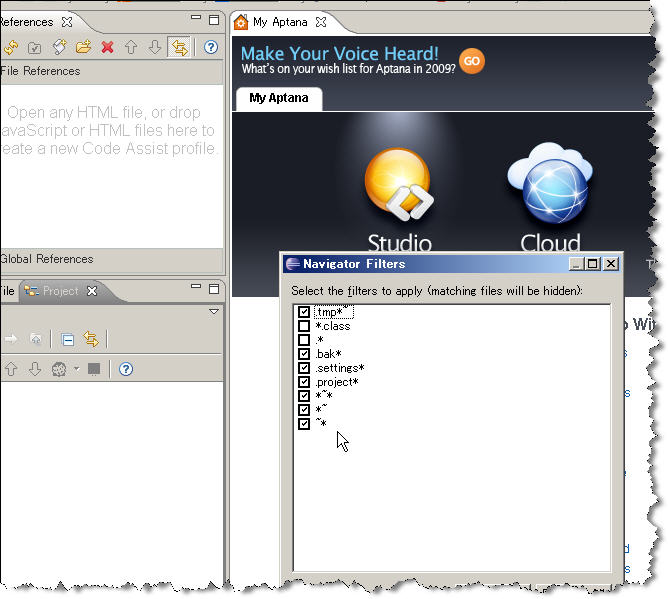Close the My Aptana editor tab
668x599 pixels.
(x=321, y=22)
